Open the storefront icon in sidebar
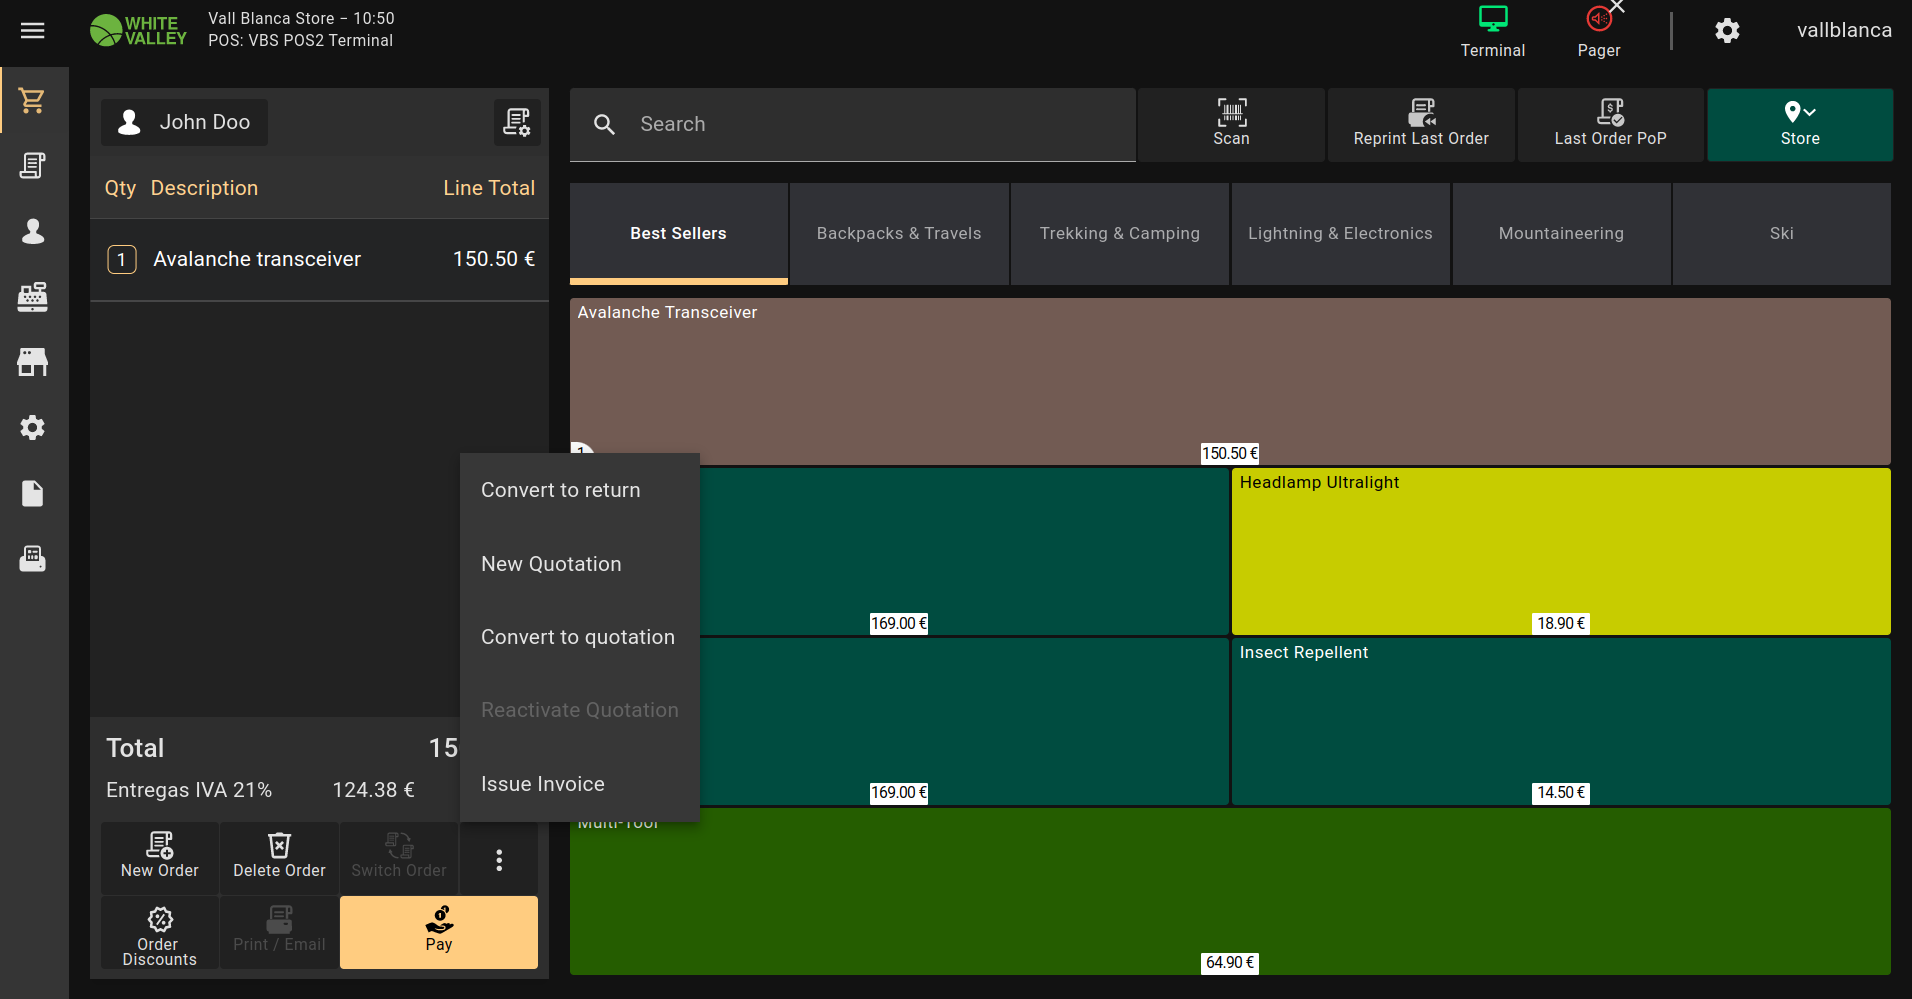Viewport: 1912px width, 999px height. click(x=33, y=362)
